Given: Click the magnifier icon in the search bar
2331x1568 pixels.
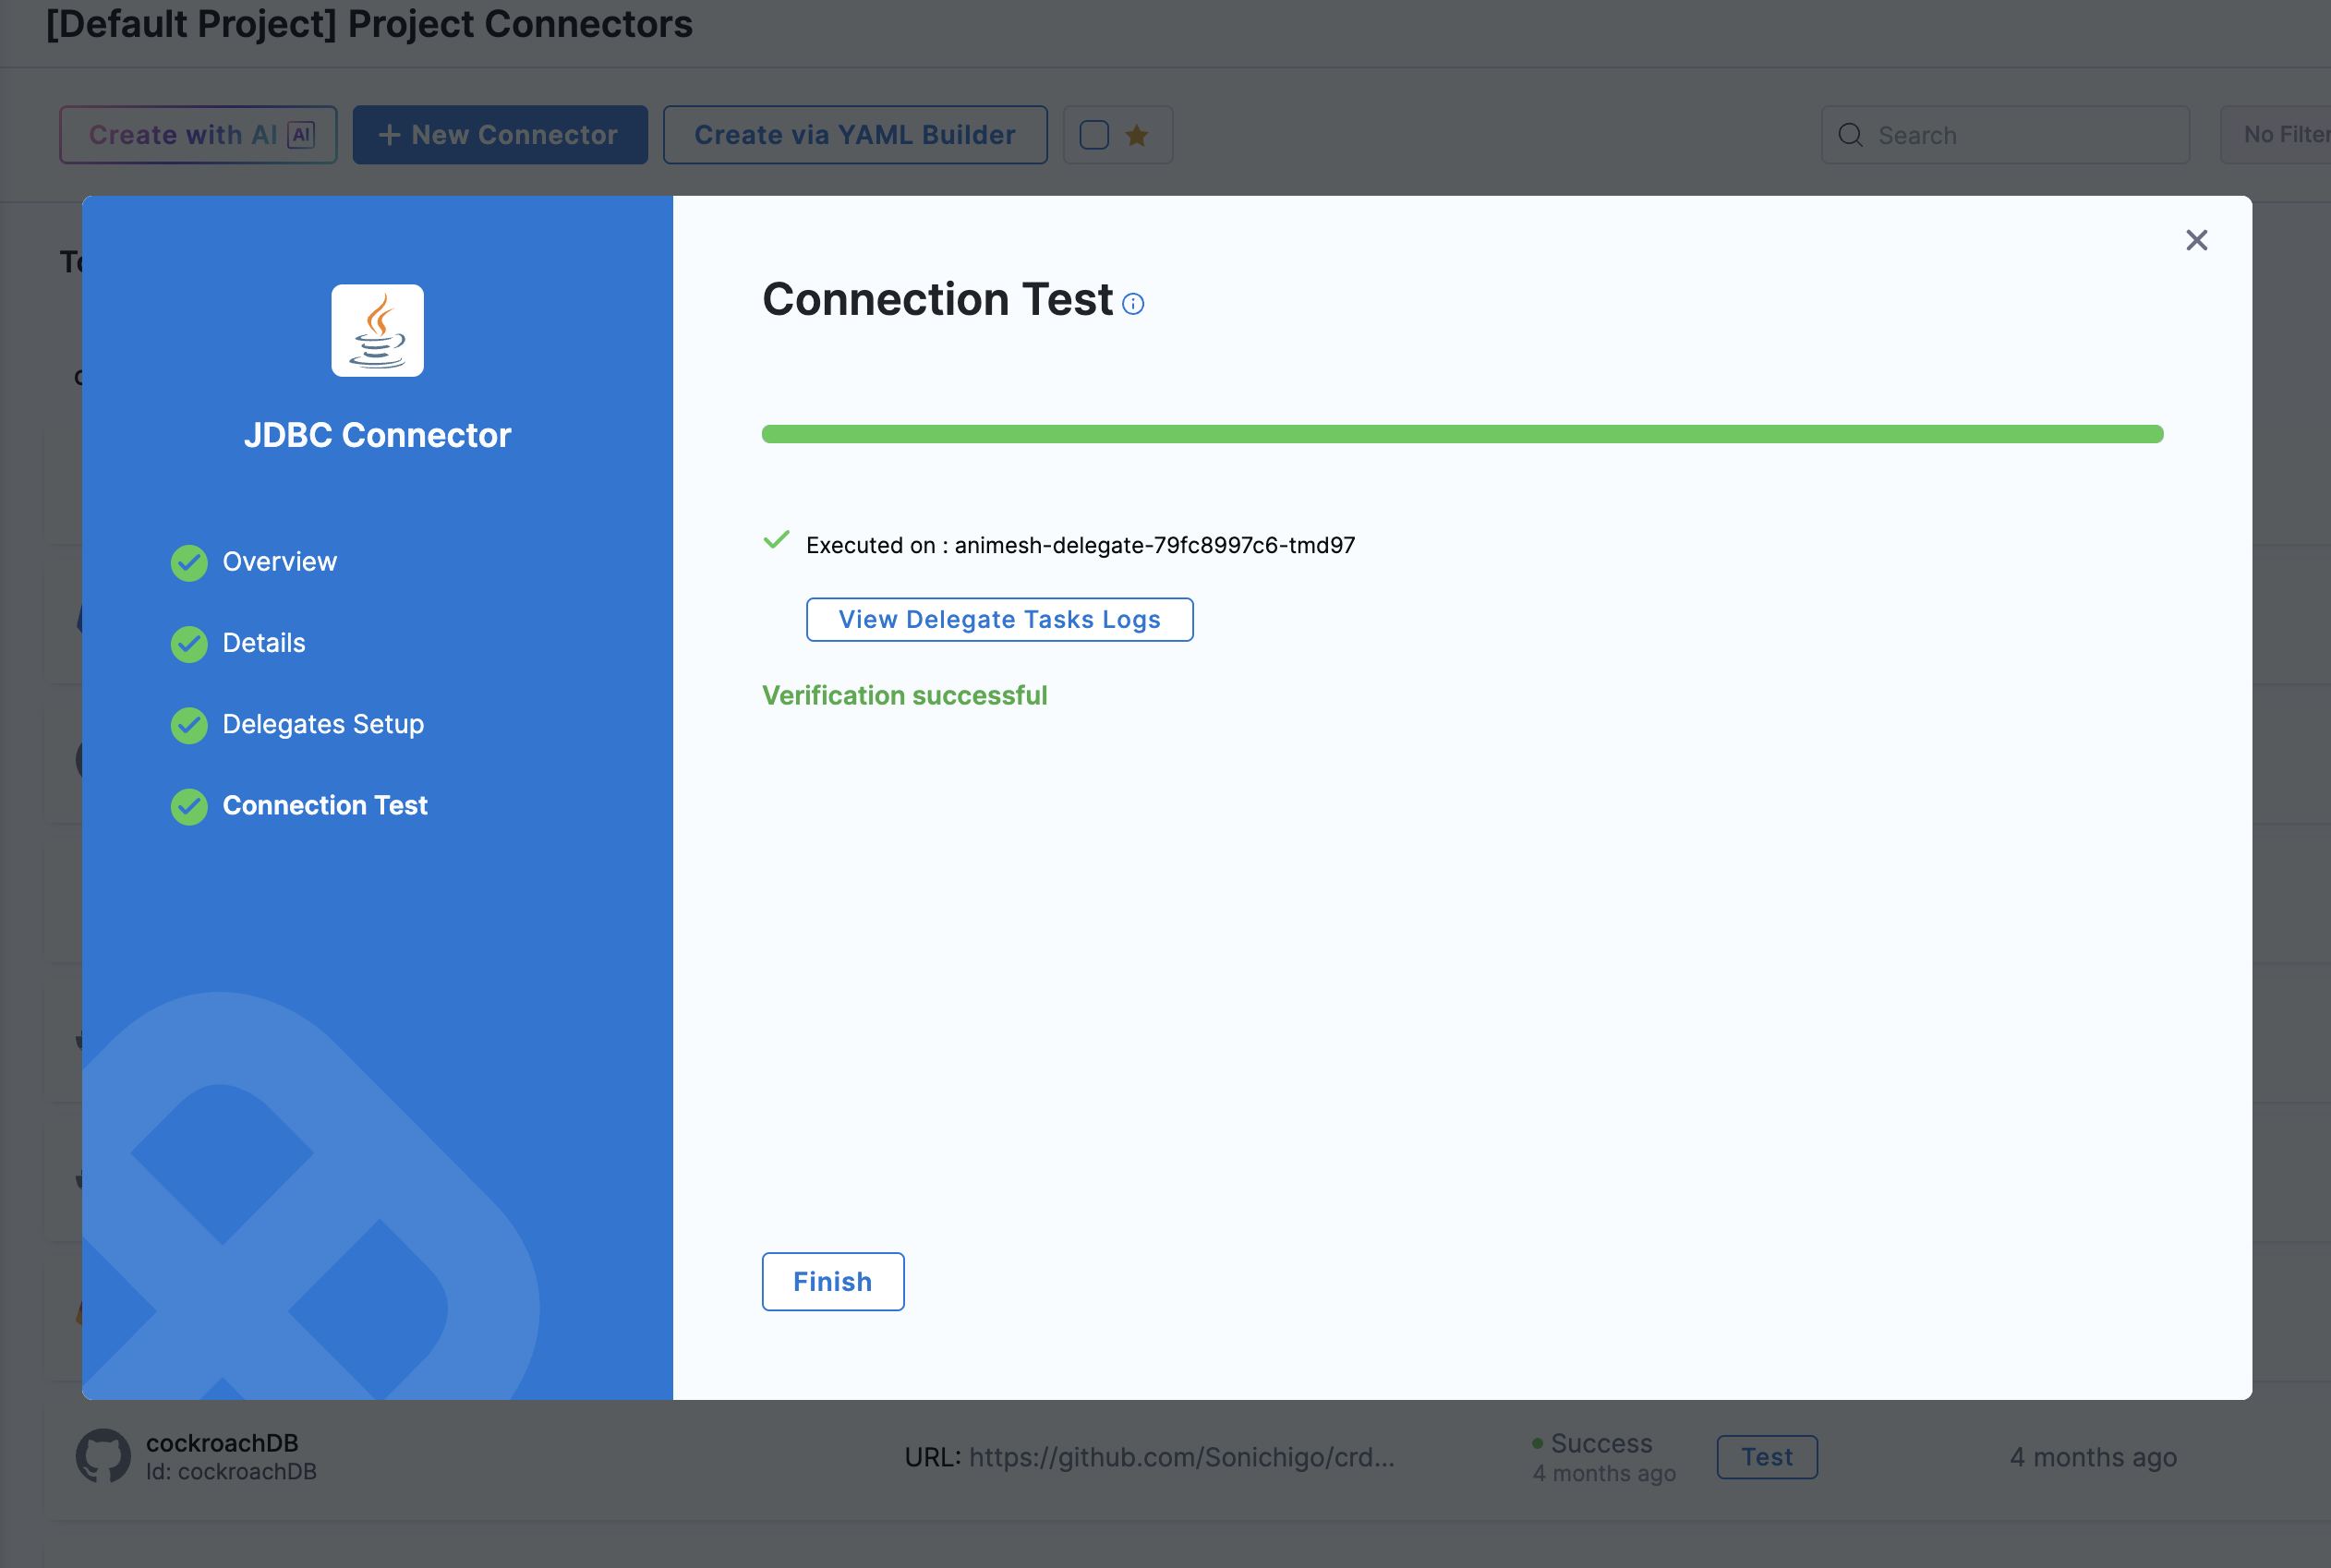Looking at the screenshot, I should coord(1851,134).
